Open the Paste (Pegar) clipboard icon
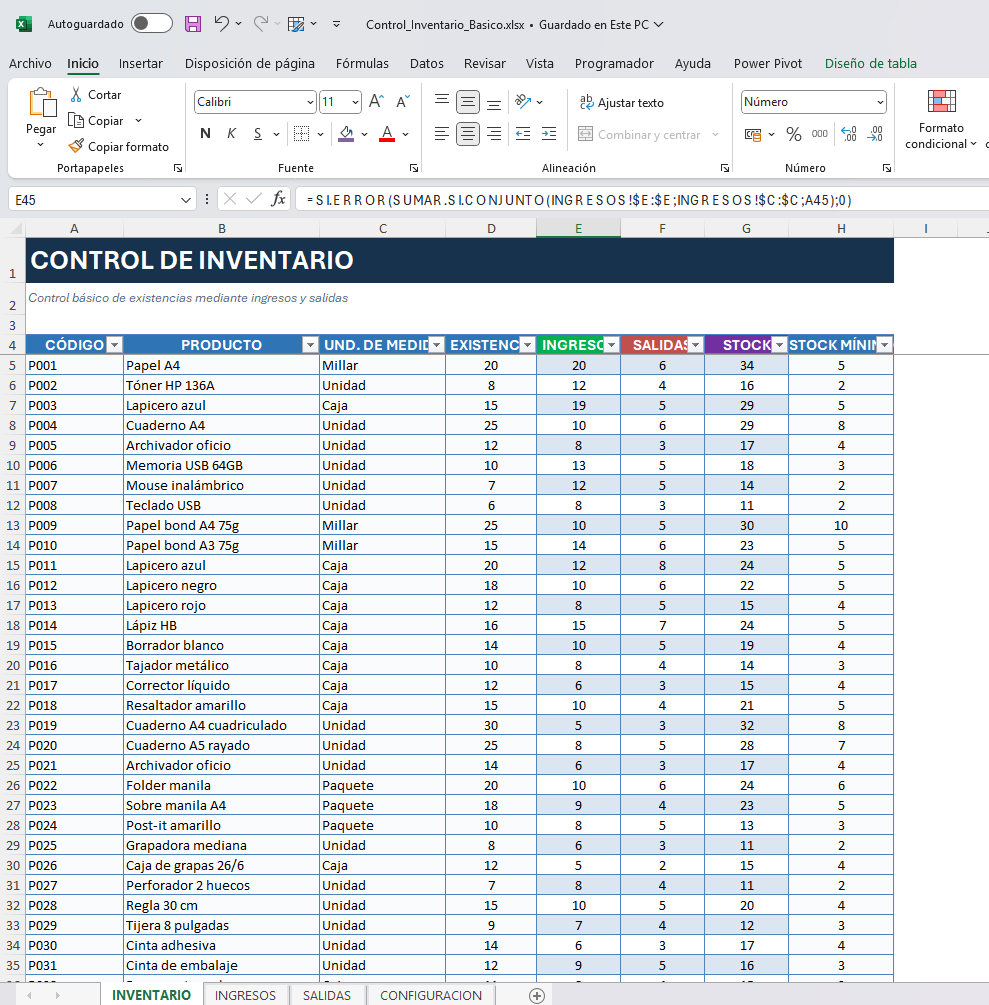 point(42,102)
